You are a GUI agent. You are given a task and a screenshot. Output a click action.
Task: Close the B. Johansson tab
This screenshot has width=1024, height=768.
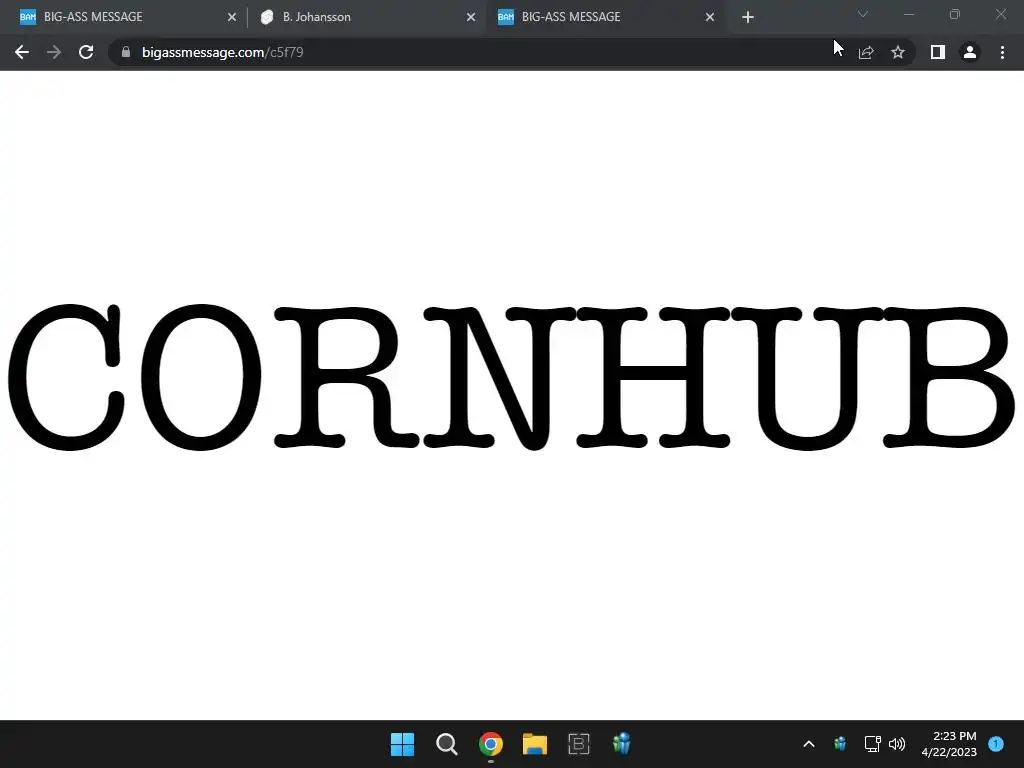pyautogui.click(x=471, y=18)
